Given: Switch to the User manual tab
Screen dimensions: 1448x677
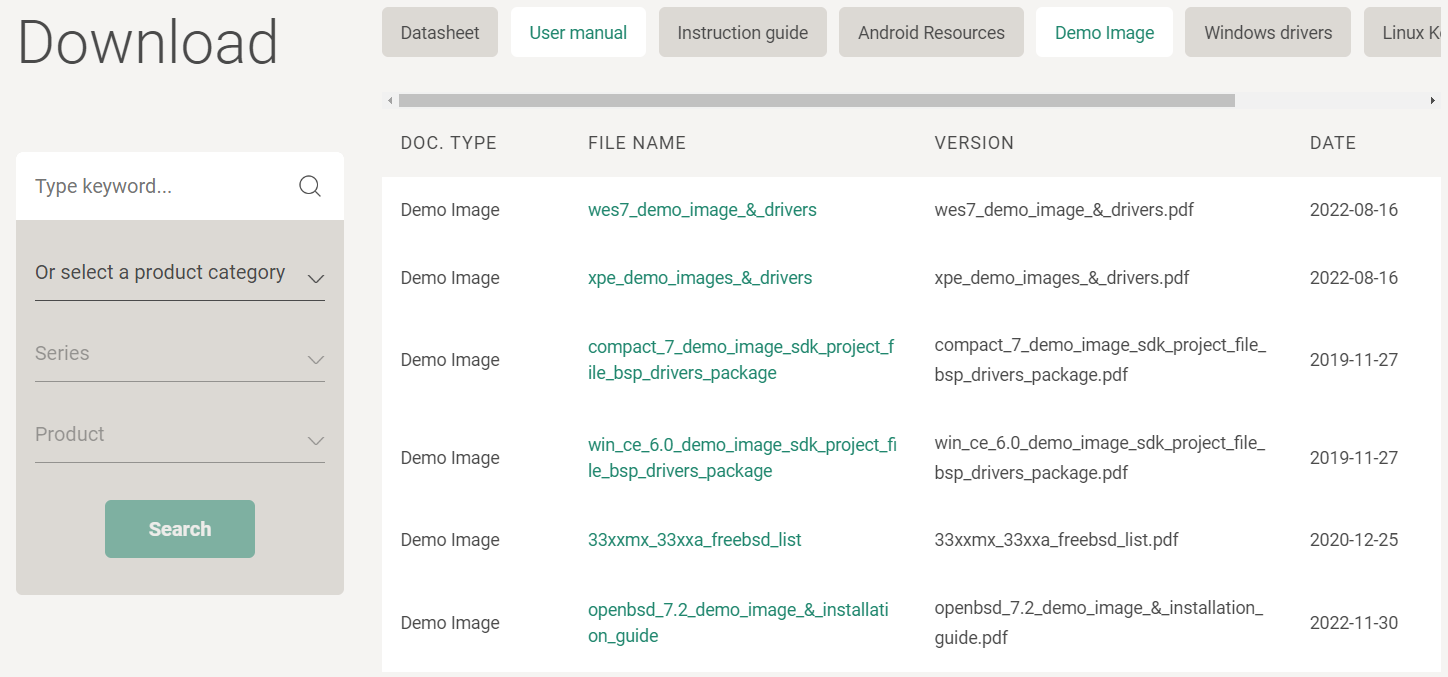Looking at the screenshot, I should coord(578,33).
